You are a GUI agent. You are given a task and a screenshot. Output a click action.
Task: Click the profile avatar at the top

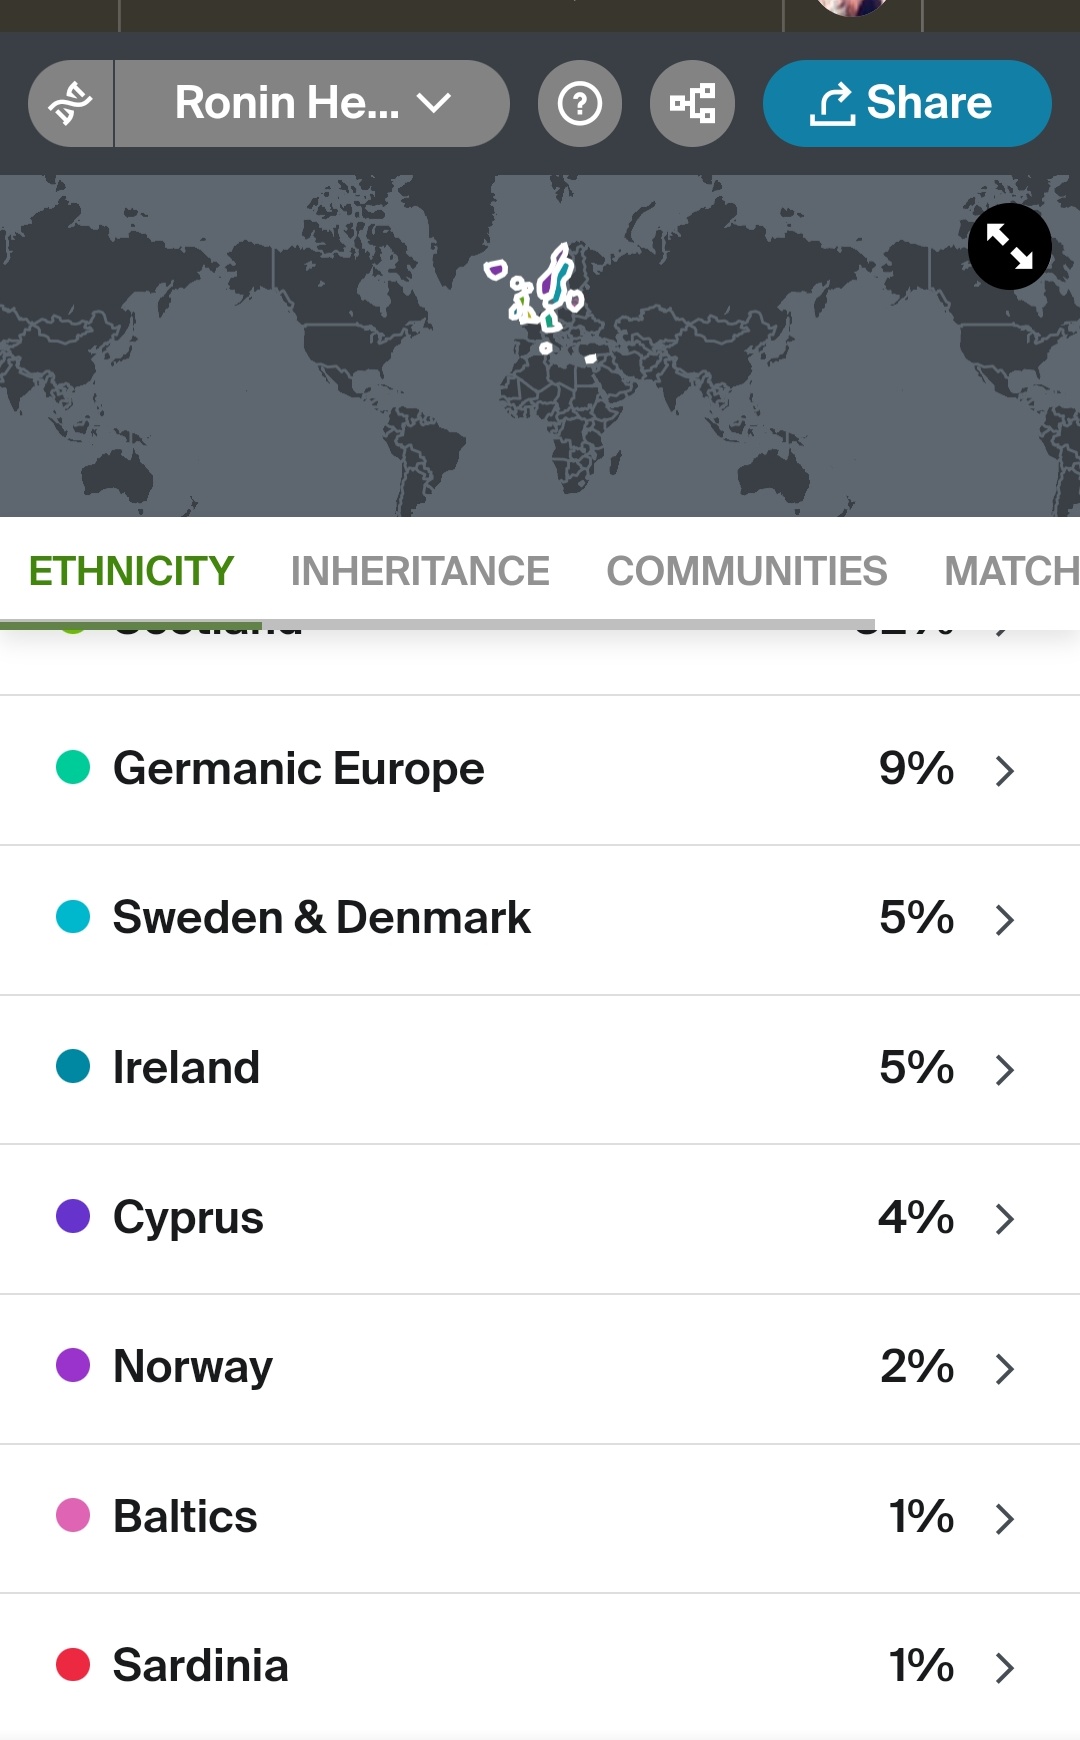[852, 8]
